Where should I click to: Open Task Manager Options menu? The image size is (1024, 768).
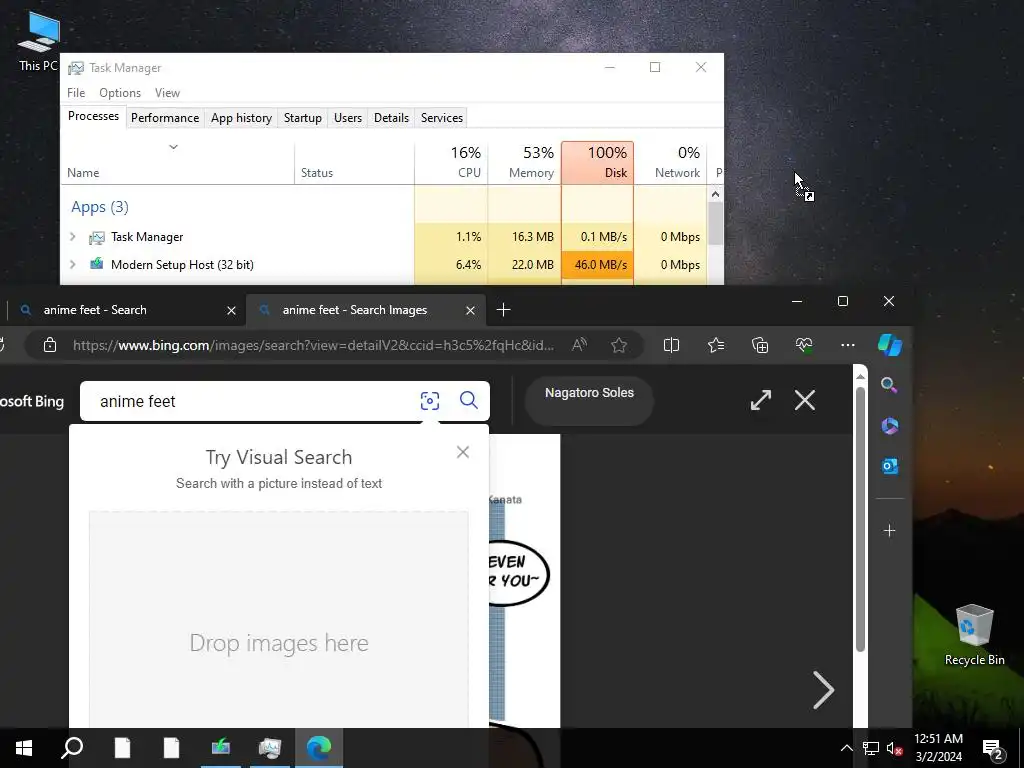[120, 93]
